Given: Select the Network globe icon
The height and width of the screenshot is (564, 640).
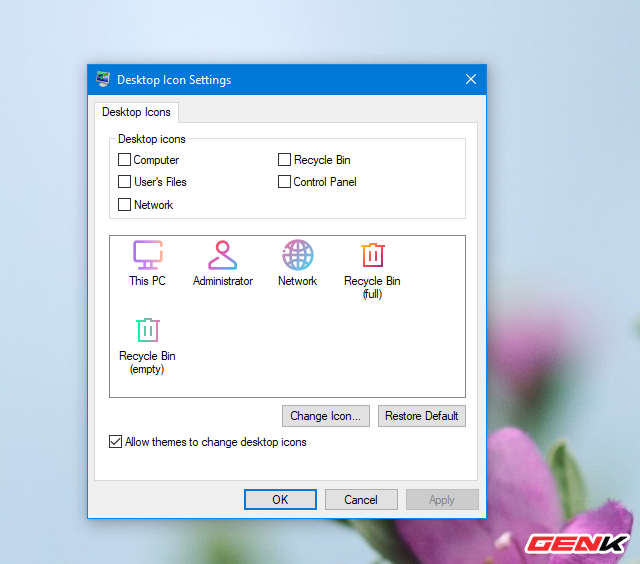Looking at the screenshot, I should coord(297,256).
